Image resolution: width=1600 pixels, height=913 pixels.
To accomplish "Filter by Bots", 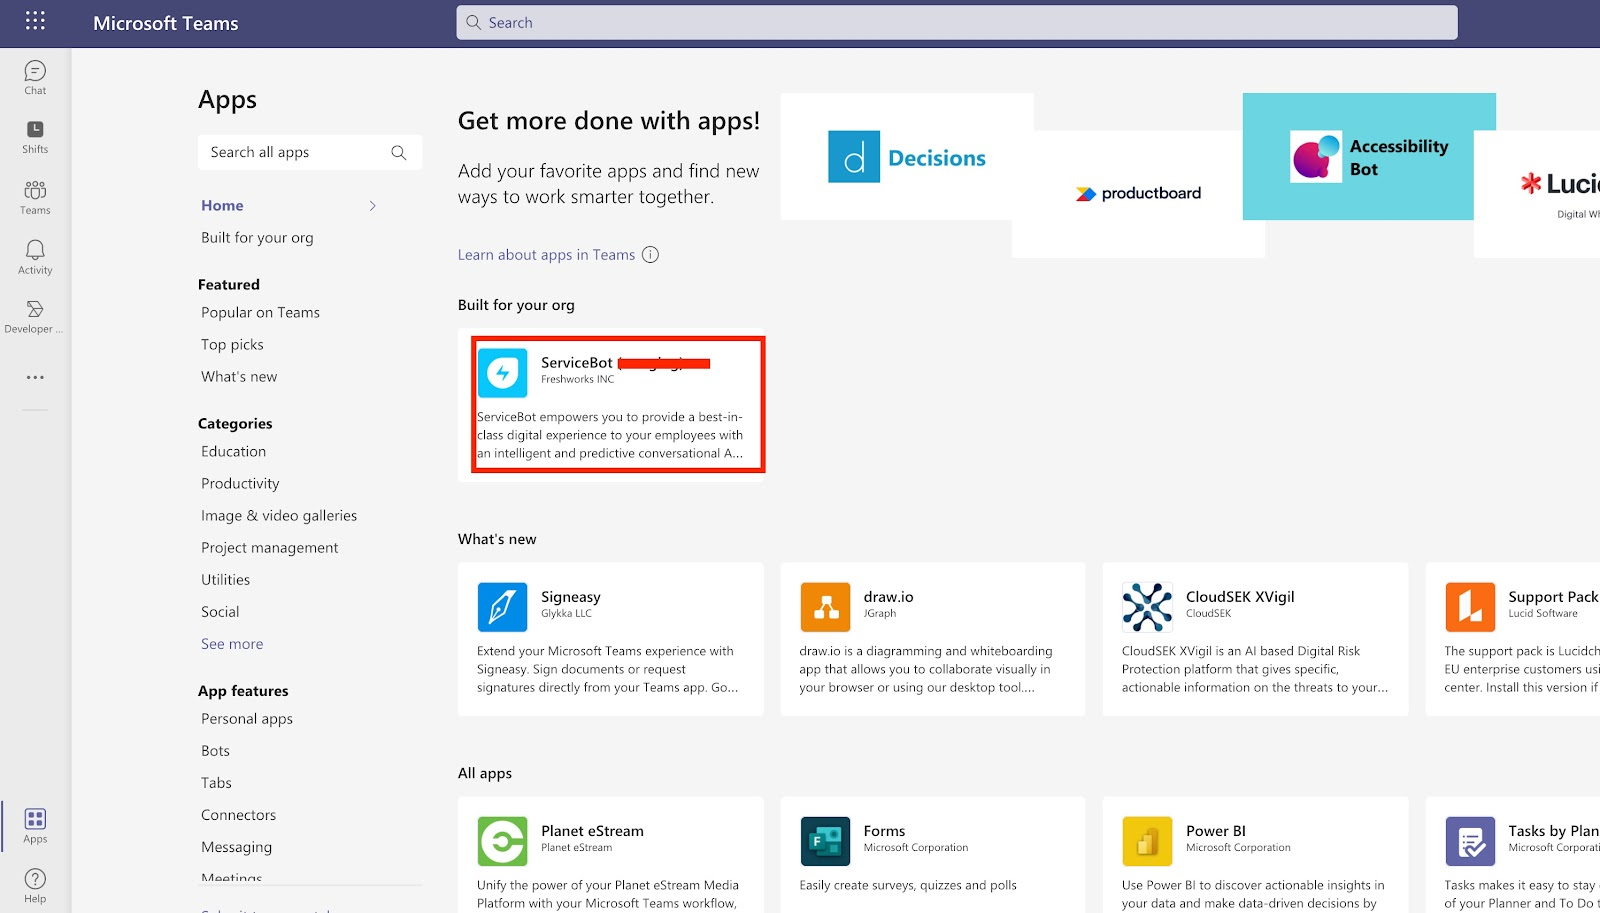I will 215,751.
